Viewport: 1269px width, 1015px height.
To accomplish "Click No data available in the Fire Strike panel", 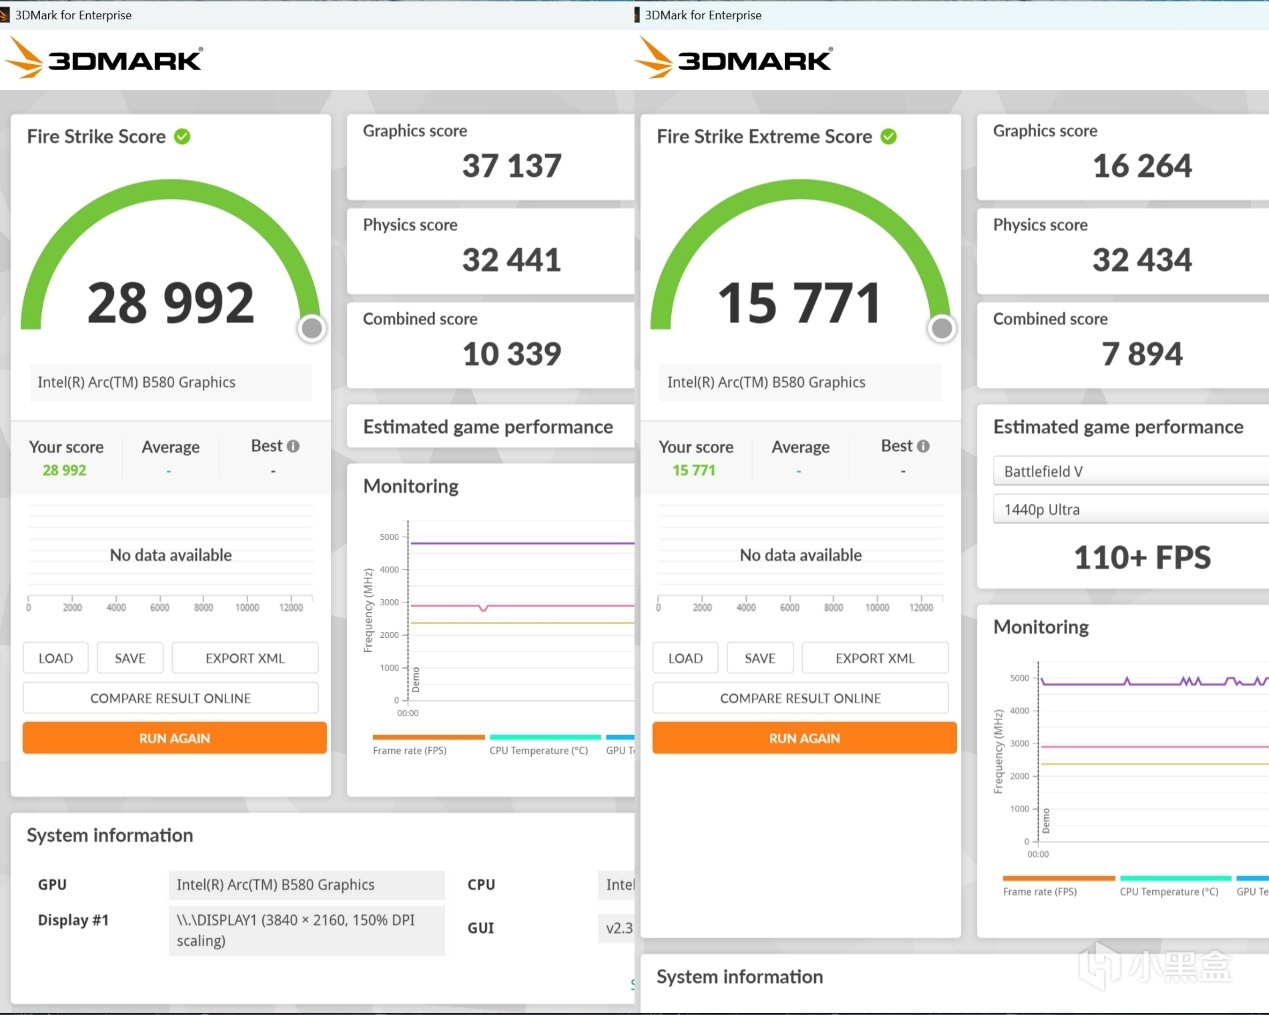I will (171, 555).
